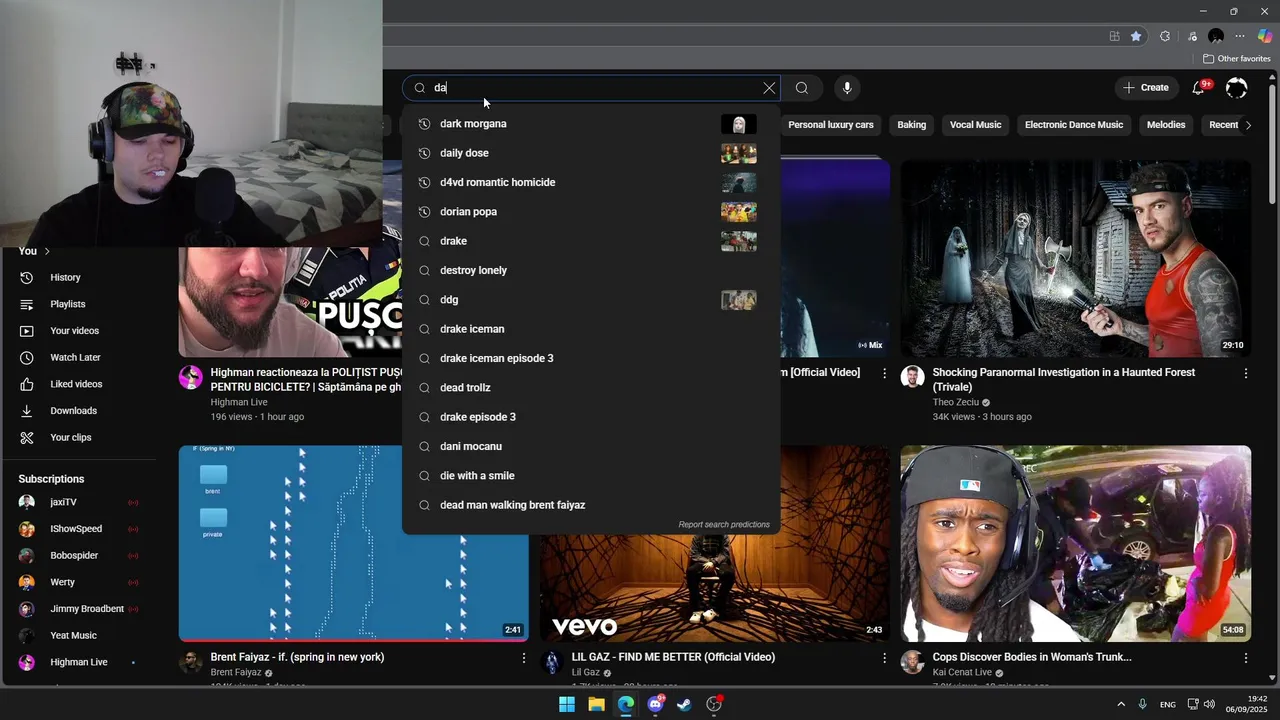Open more options for 'LIL GAZ - FIND ME BETTER'

(884, 658)
